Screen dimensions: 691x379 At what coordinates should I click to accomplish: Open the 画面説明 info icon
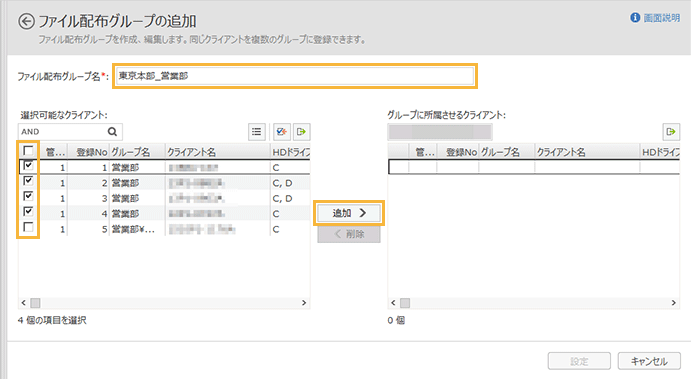[635, 18]
